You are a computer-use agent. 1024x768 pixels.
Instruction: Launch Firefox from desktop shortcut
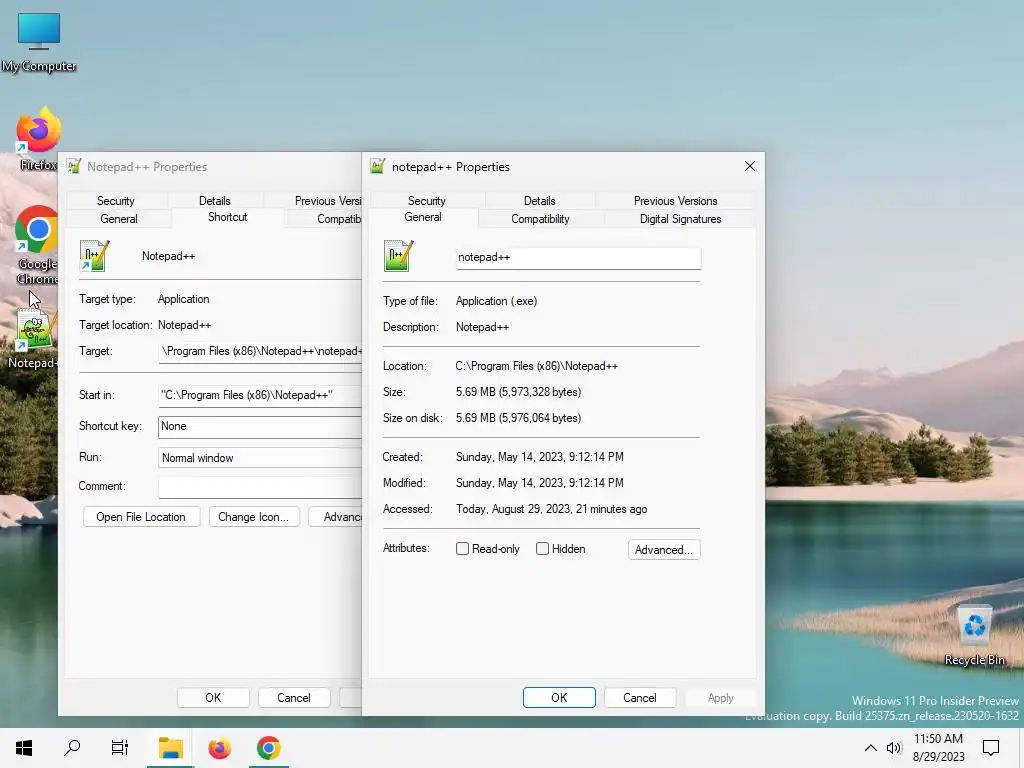pyautogui.click(x=38, y=139)
